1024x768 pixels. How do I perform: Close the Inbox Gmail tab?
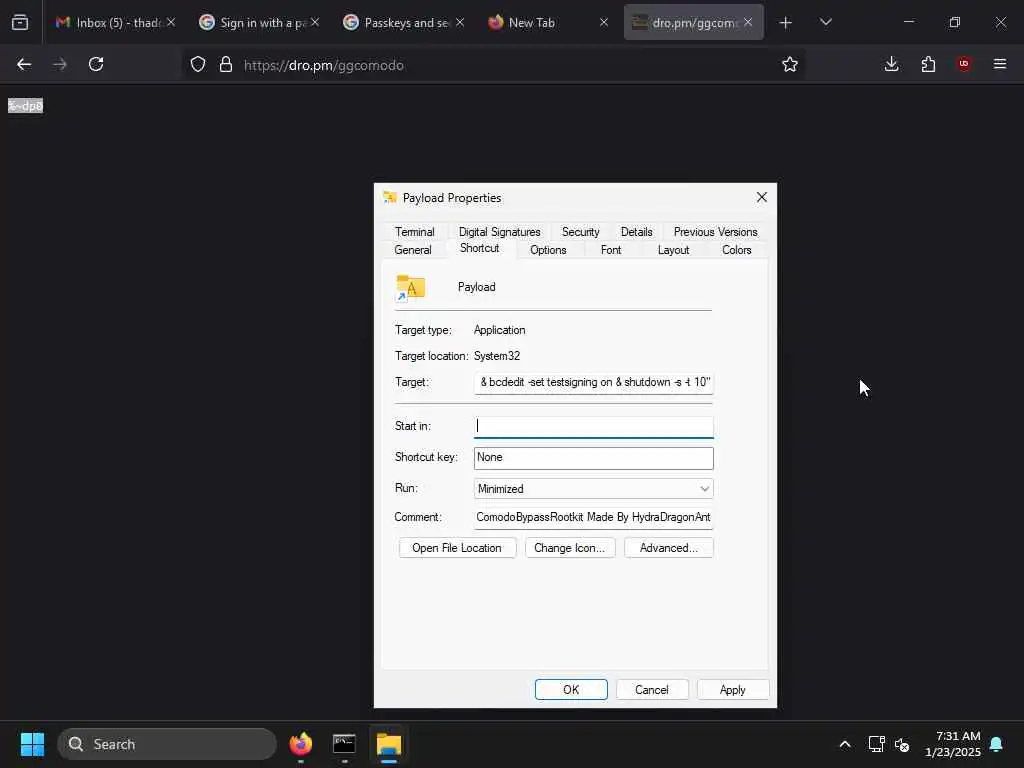click(170, 22)
